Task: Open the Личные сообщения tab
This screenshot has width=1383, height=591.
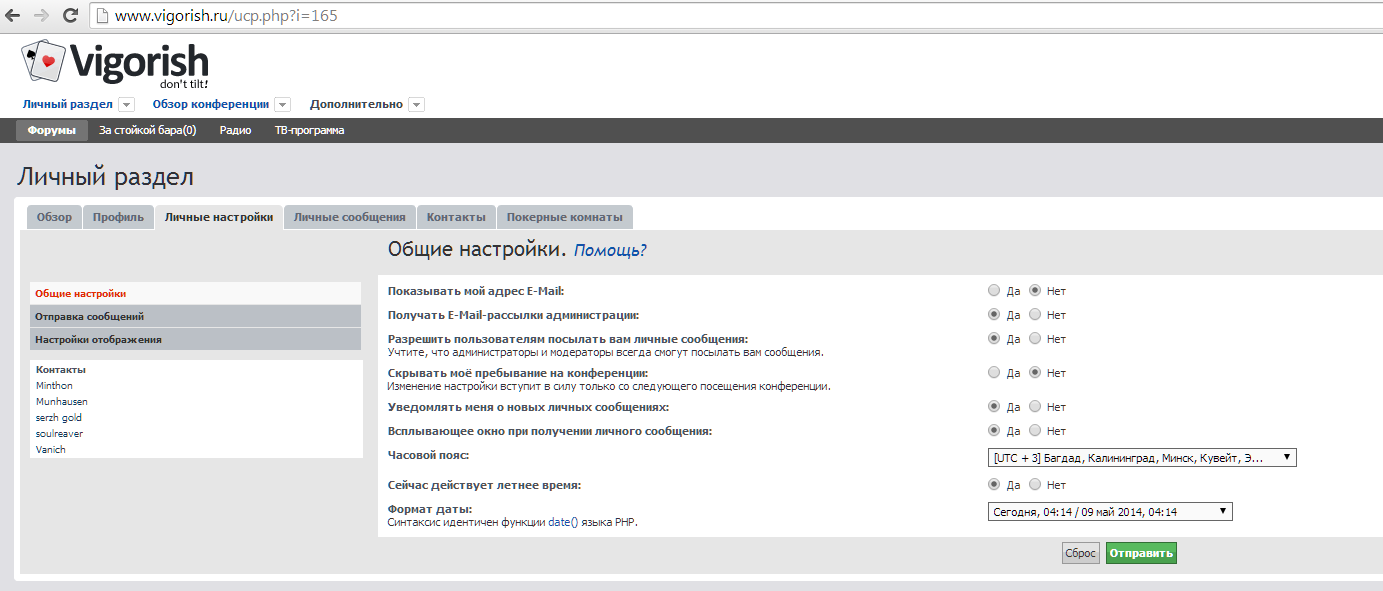Action: pos(349,217)
